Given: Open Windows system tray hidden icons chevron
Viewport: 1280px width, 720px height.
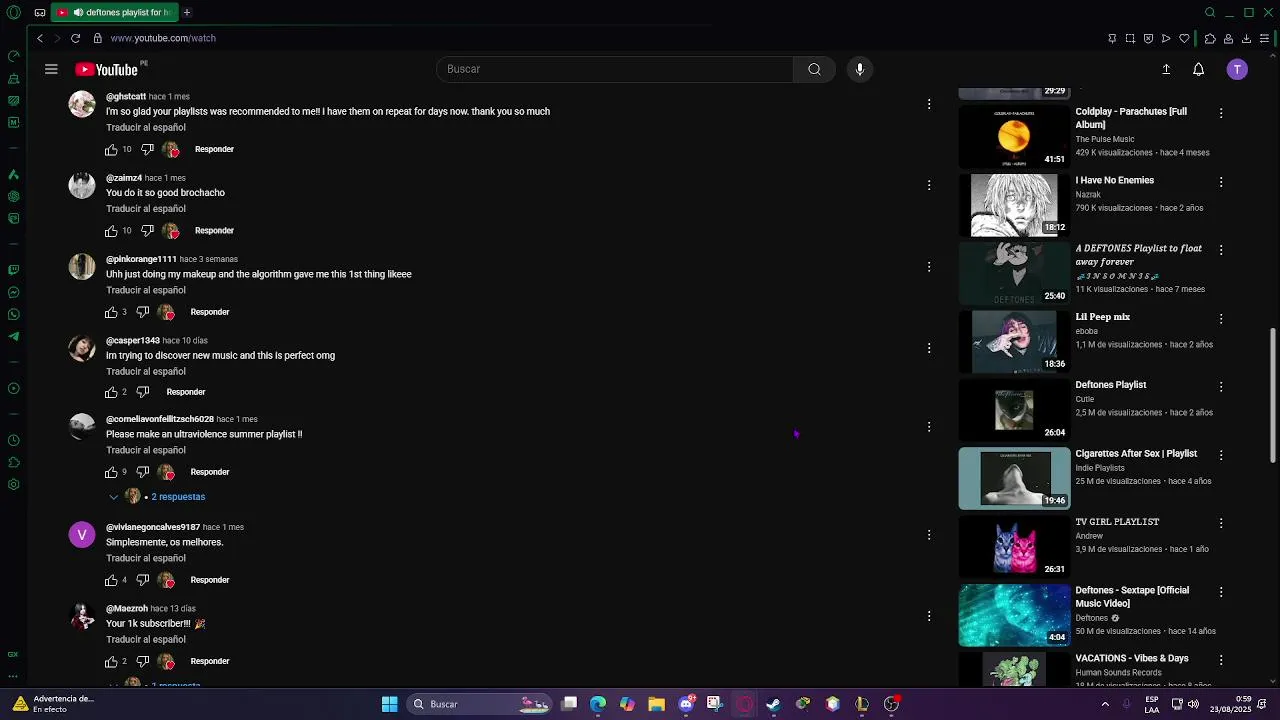Looking at the screenshot, I should point(1105,704).
